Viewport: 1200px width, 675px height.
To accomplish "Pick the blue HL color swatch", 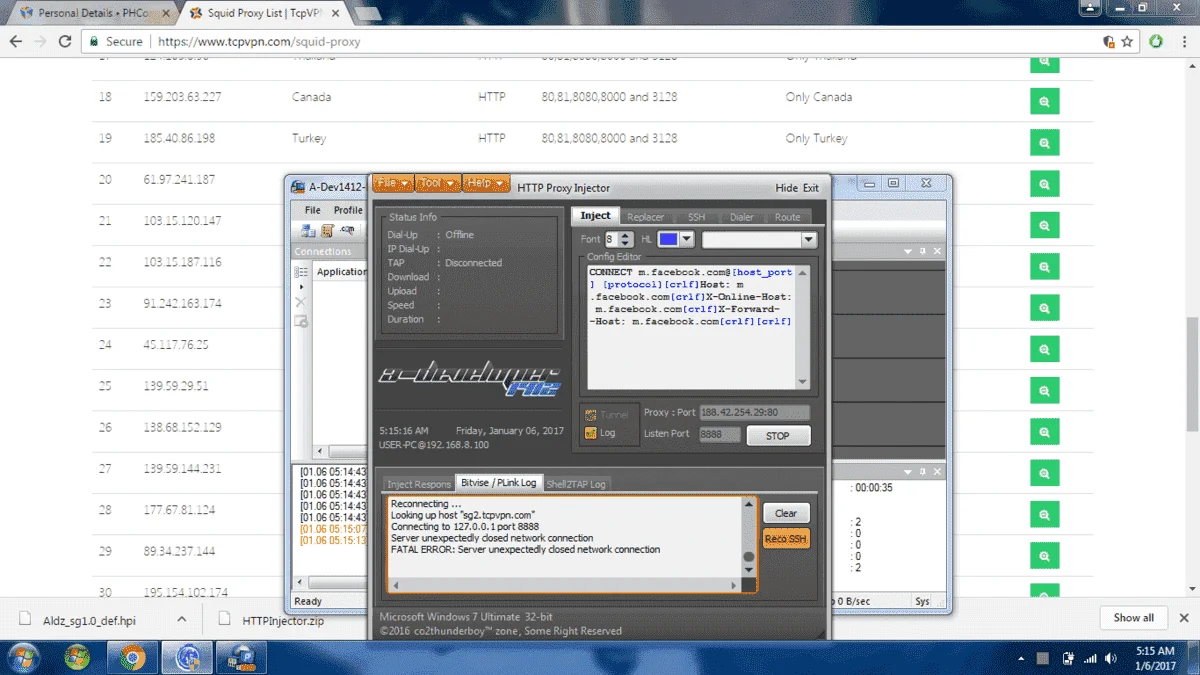I will click(668, 240).
